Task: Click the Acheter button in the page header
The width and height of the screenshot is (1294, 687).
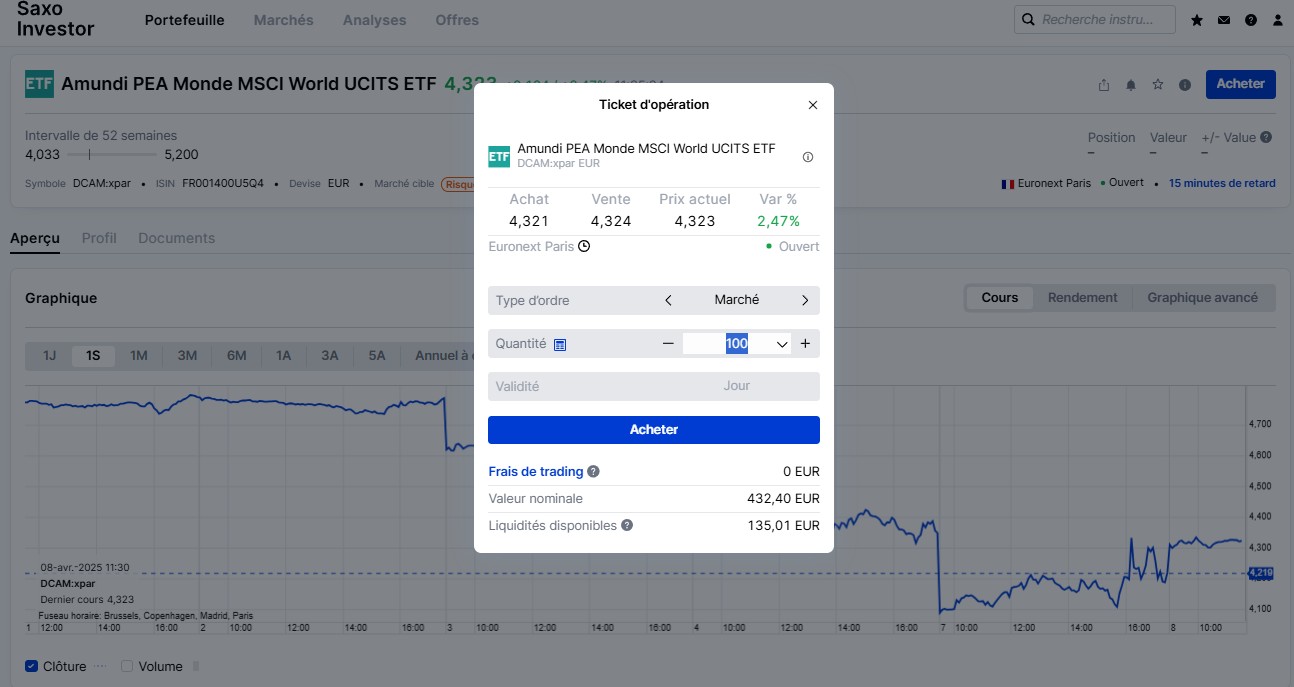Action: (x=1241, y=84)
